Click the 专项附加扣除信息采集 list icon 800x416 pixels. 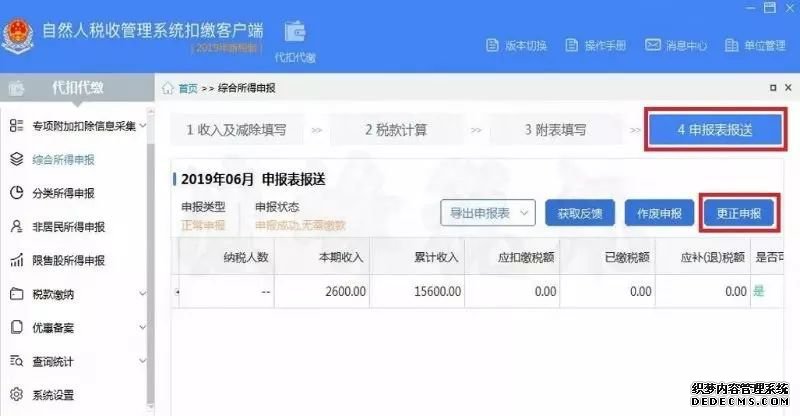16,126
